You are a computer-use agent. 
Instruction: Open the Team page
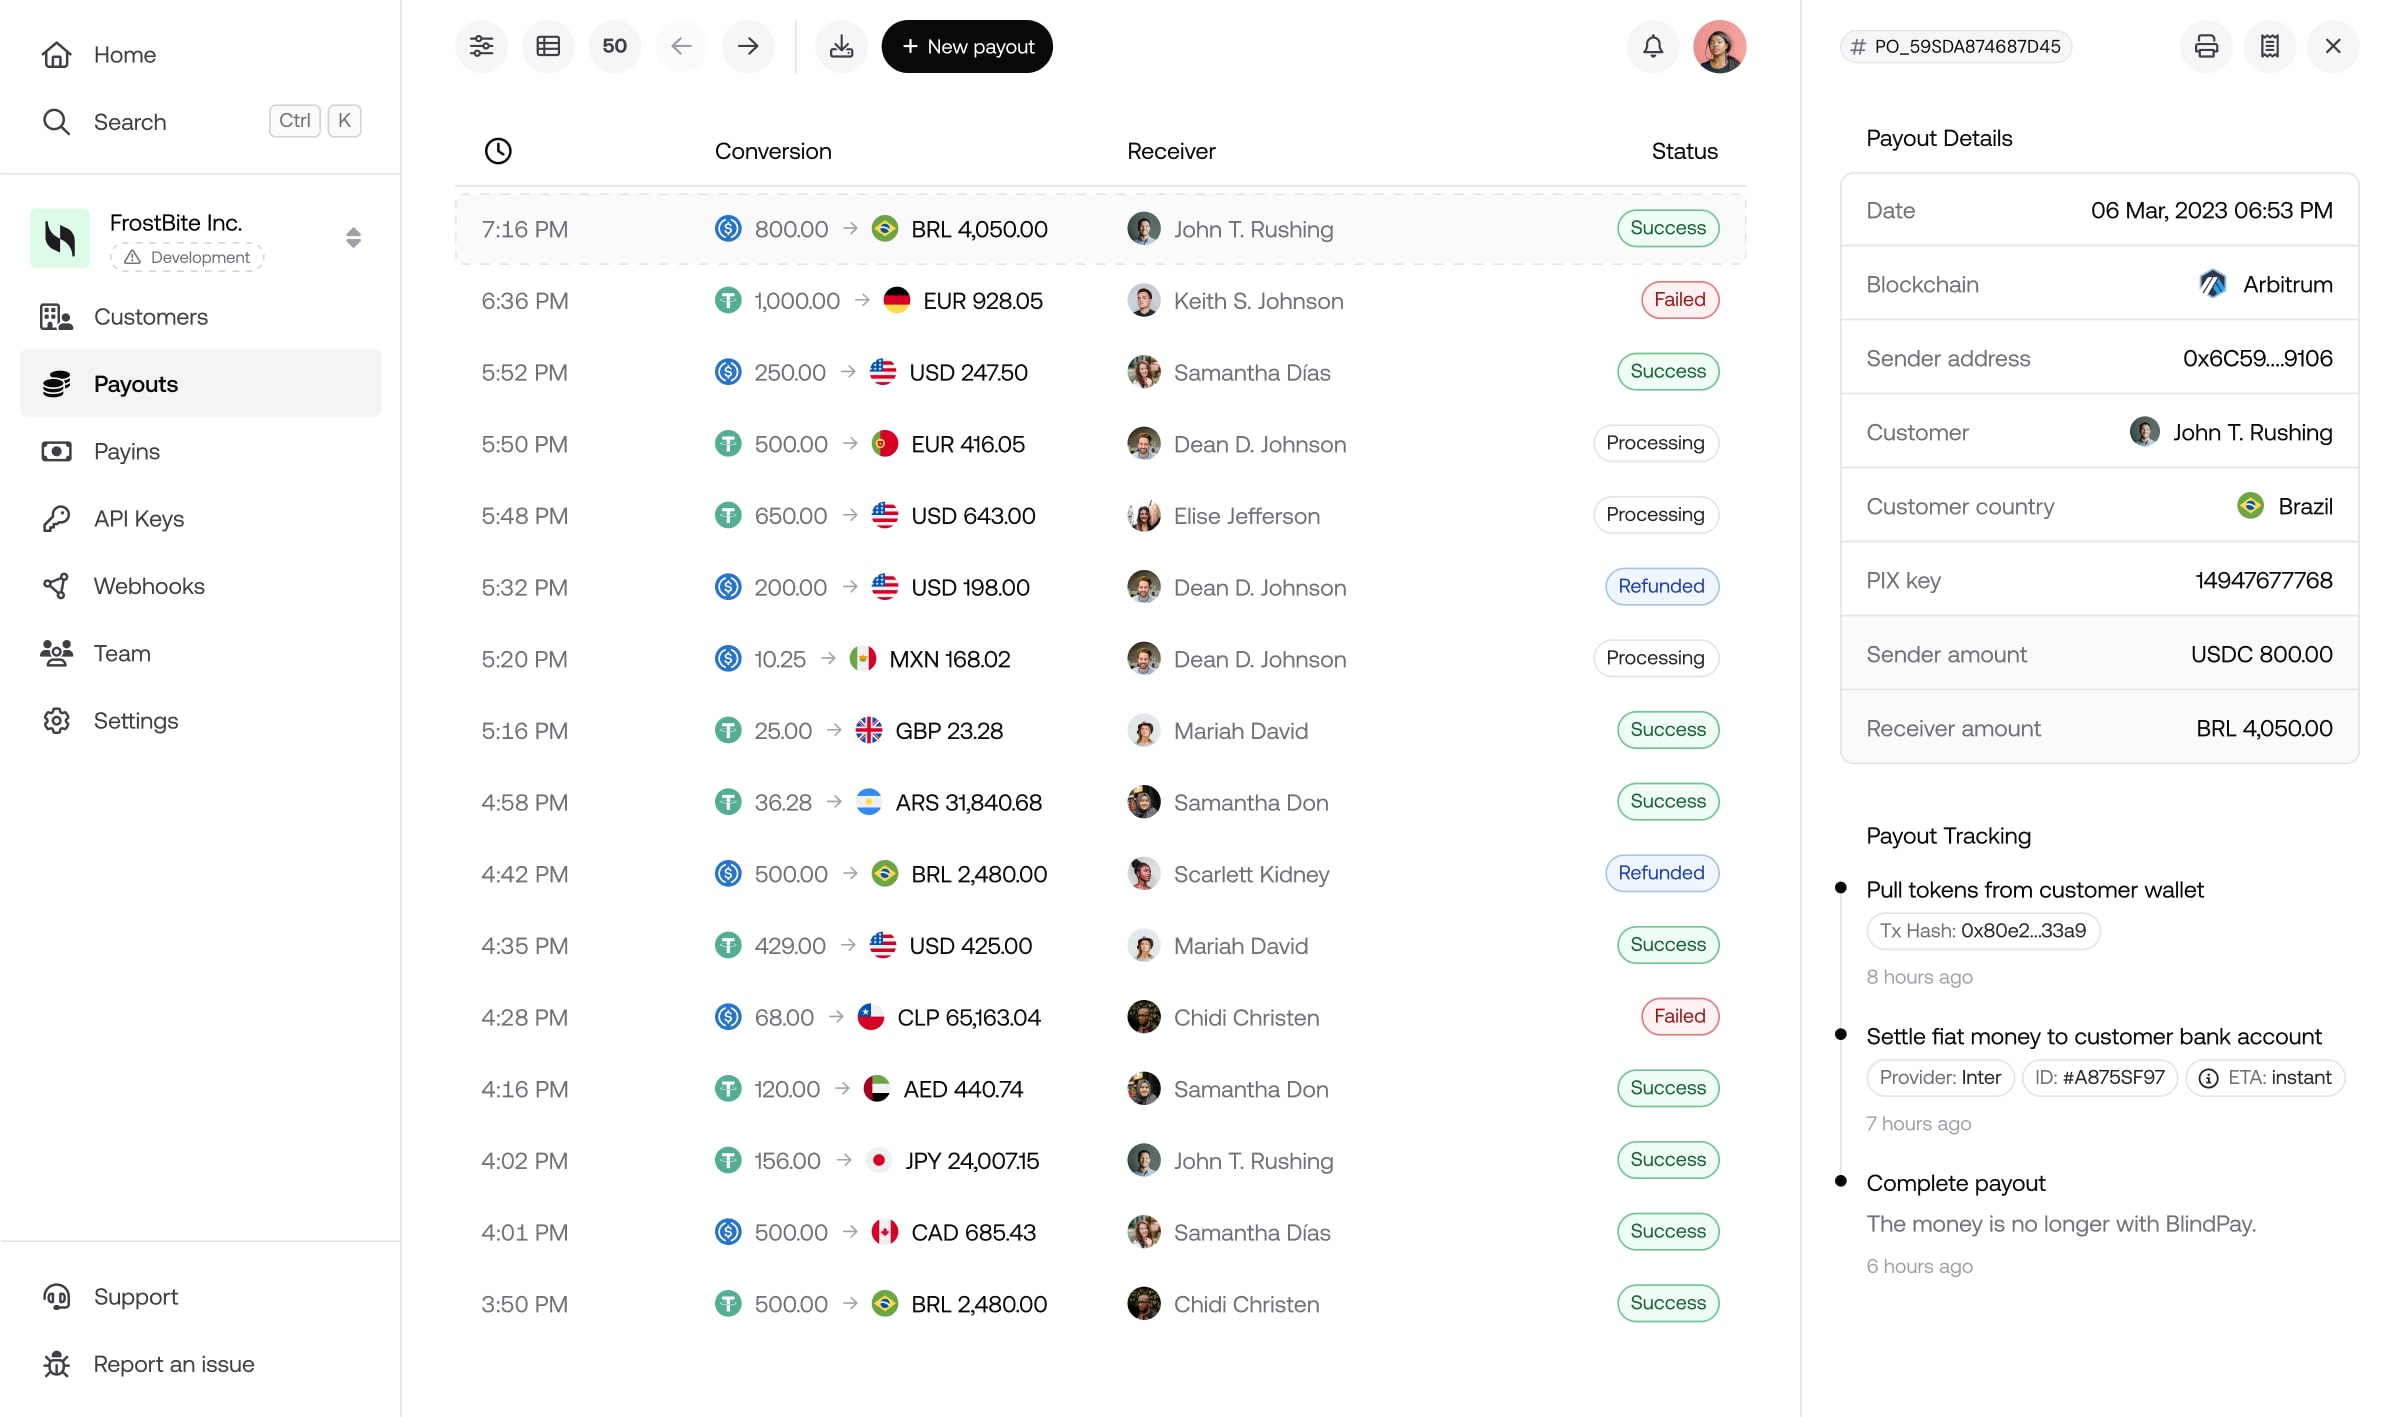(200, 653)
